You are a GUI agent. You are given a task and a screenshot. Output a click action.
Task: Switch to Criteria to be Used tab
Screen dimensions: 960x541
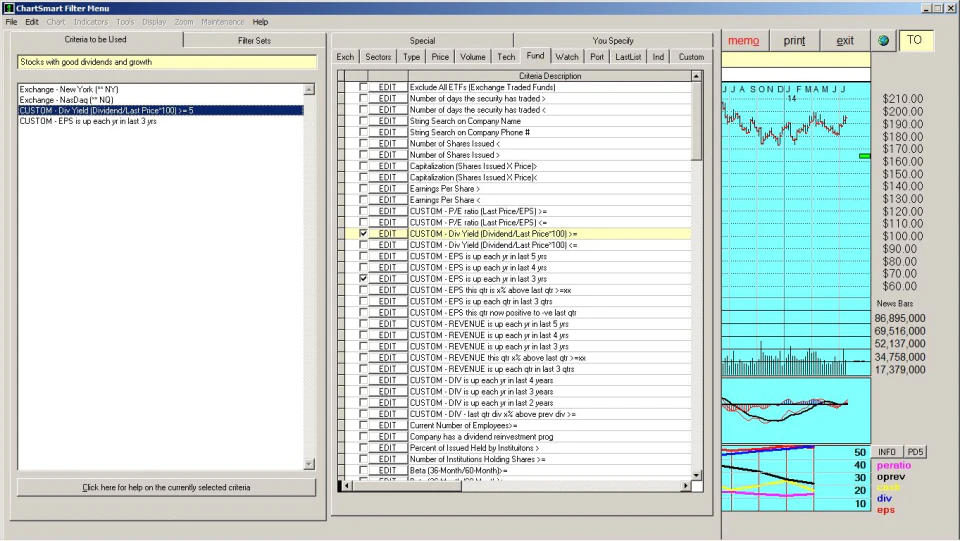pos(96,39)
